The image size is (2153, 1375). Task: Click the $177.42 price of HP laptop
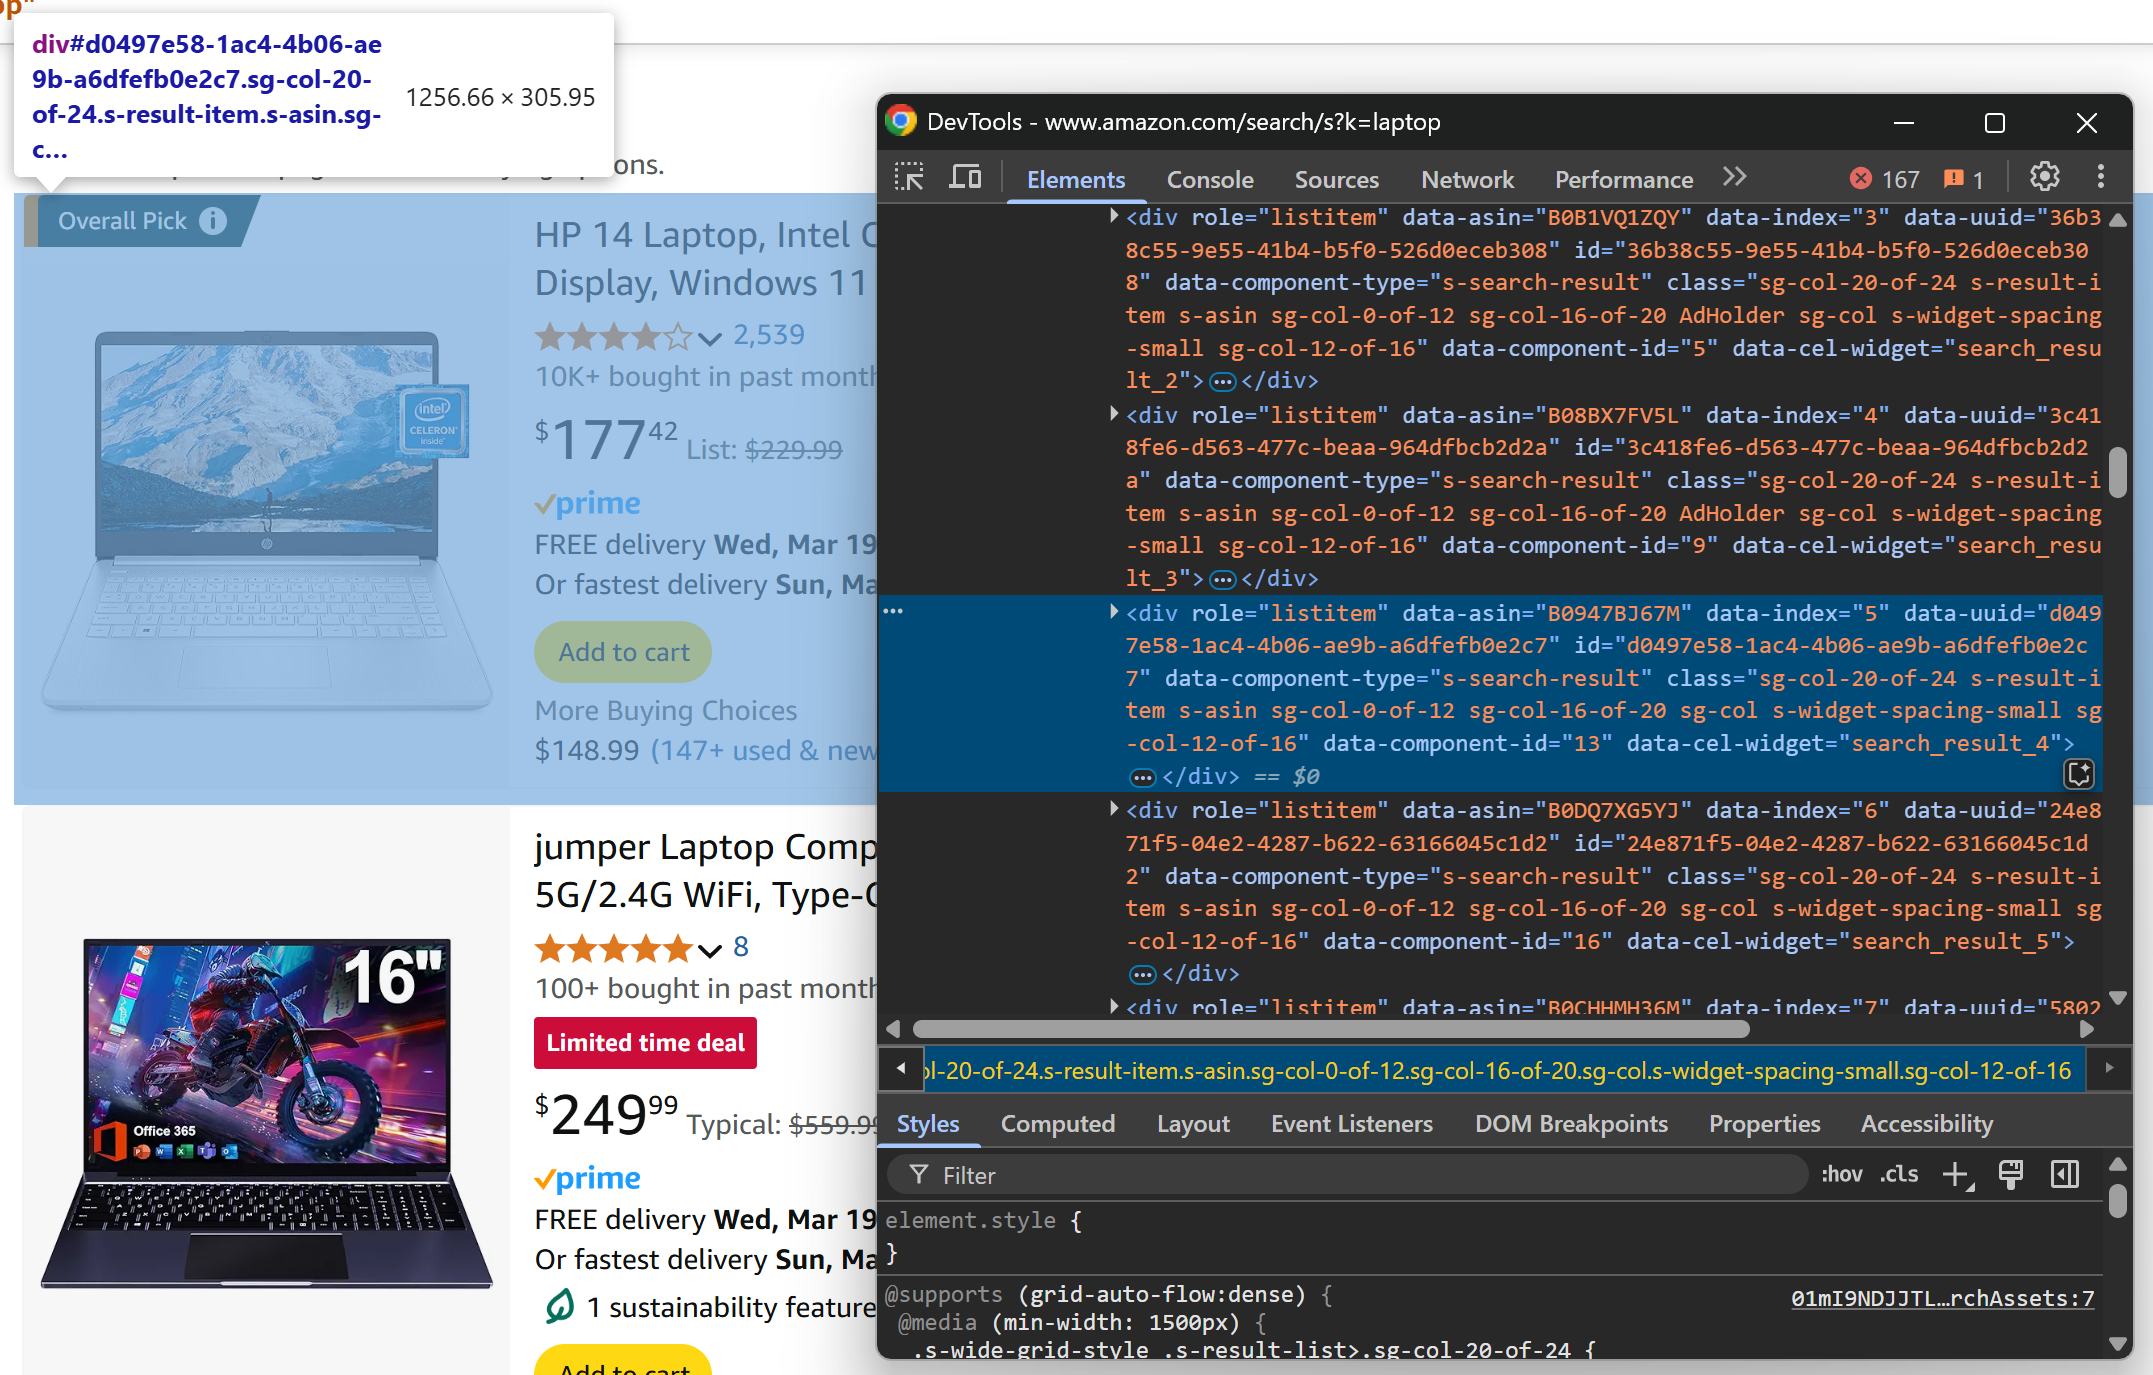coord(606,440)
